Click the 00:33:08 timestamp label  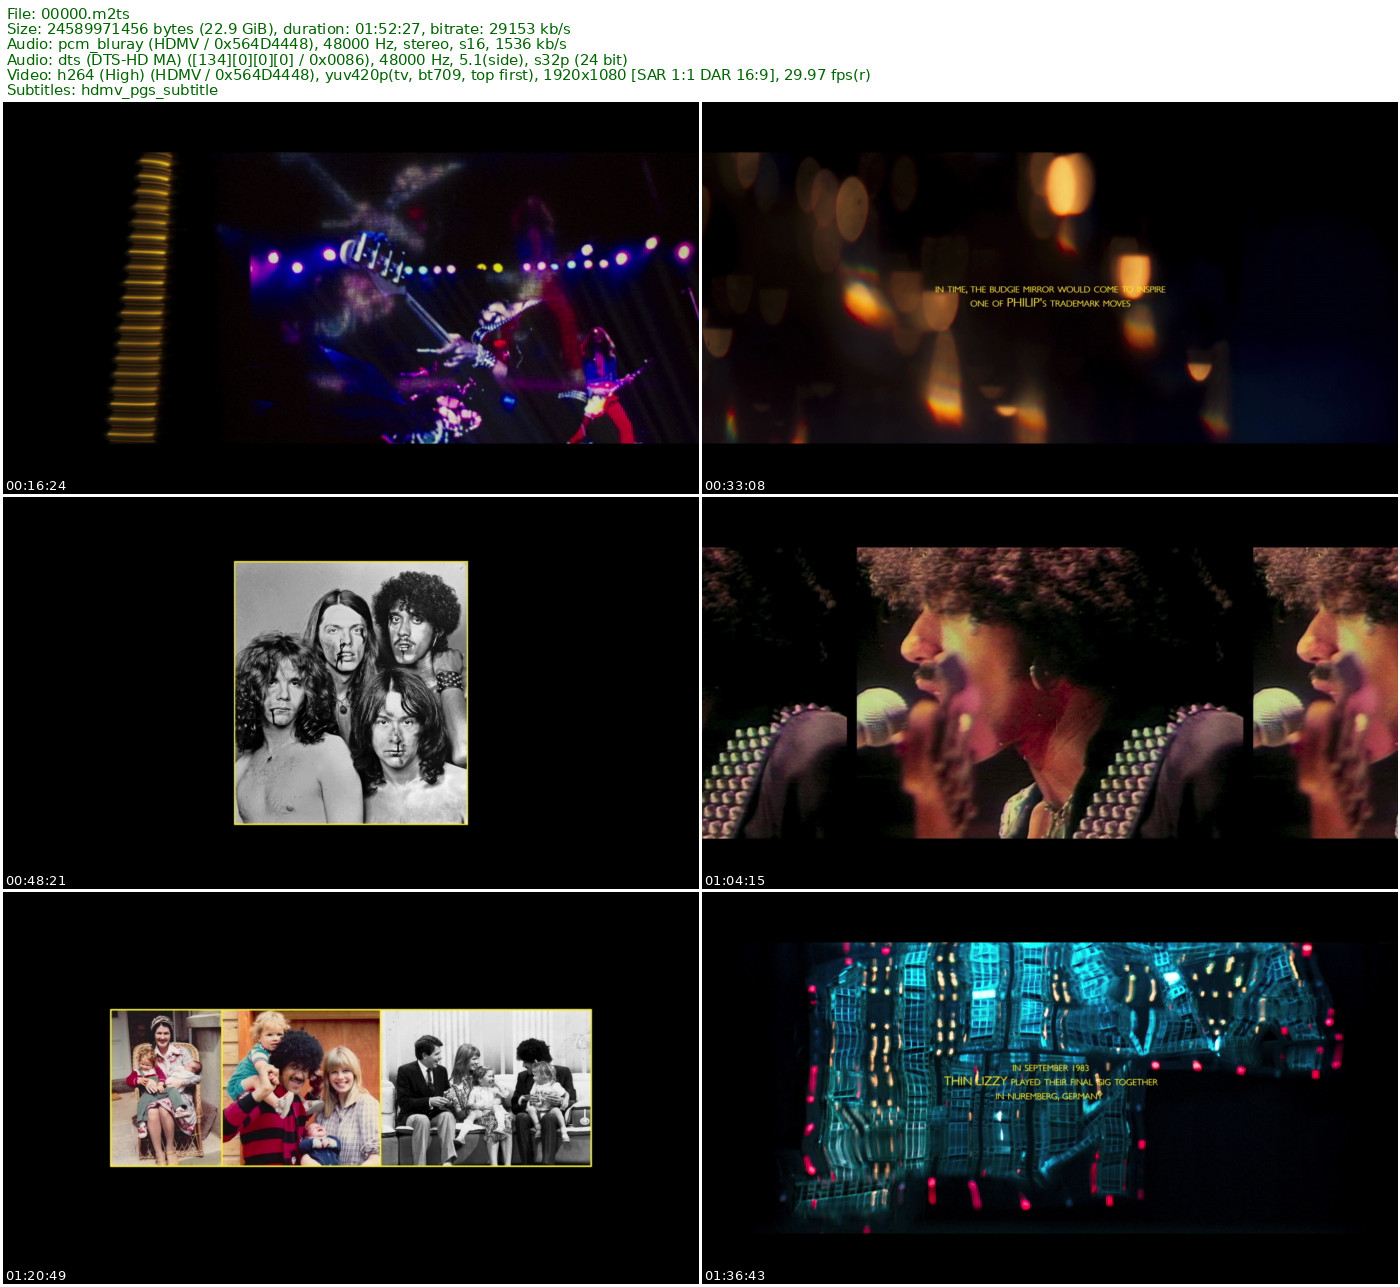point(735,486)
